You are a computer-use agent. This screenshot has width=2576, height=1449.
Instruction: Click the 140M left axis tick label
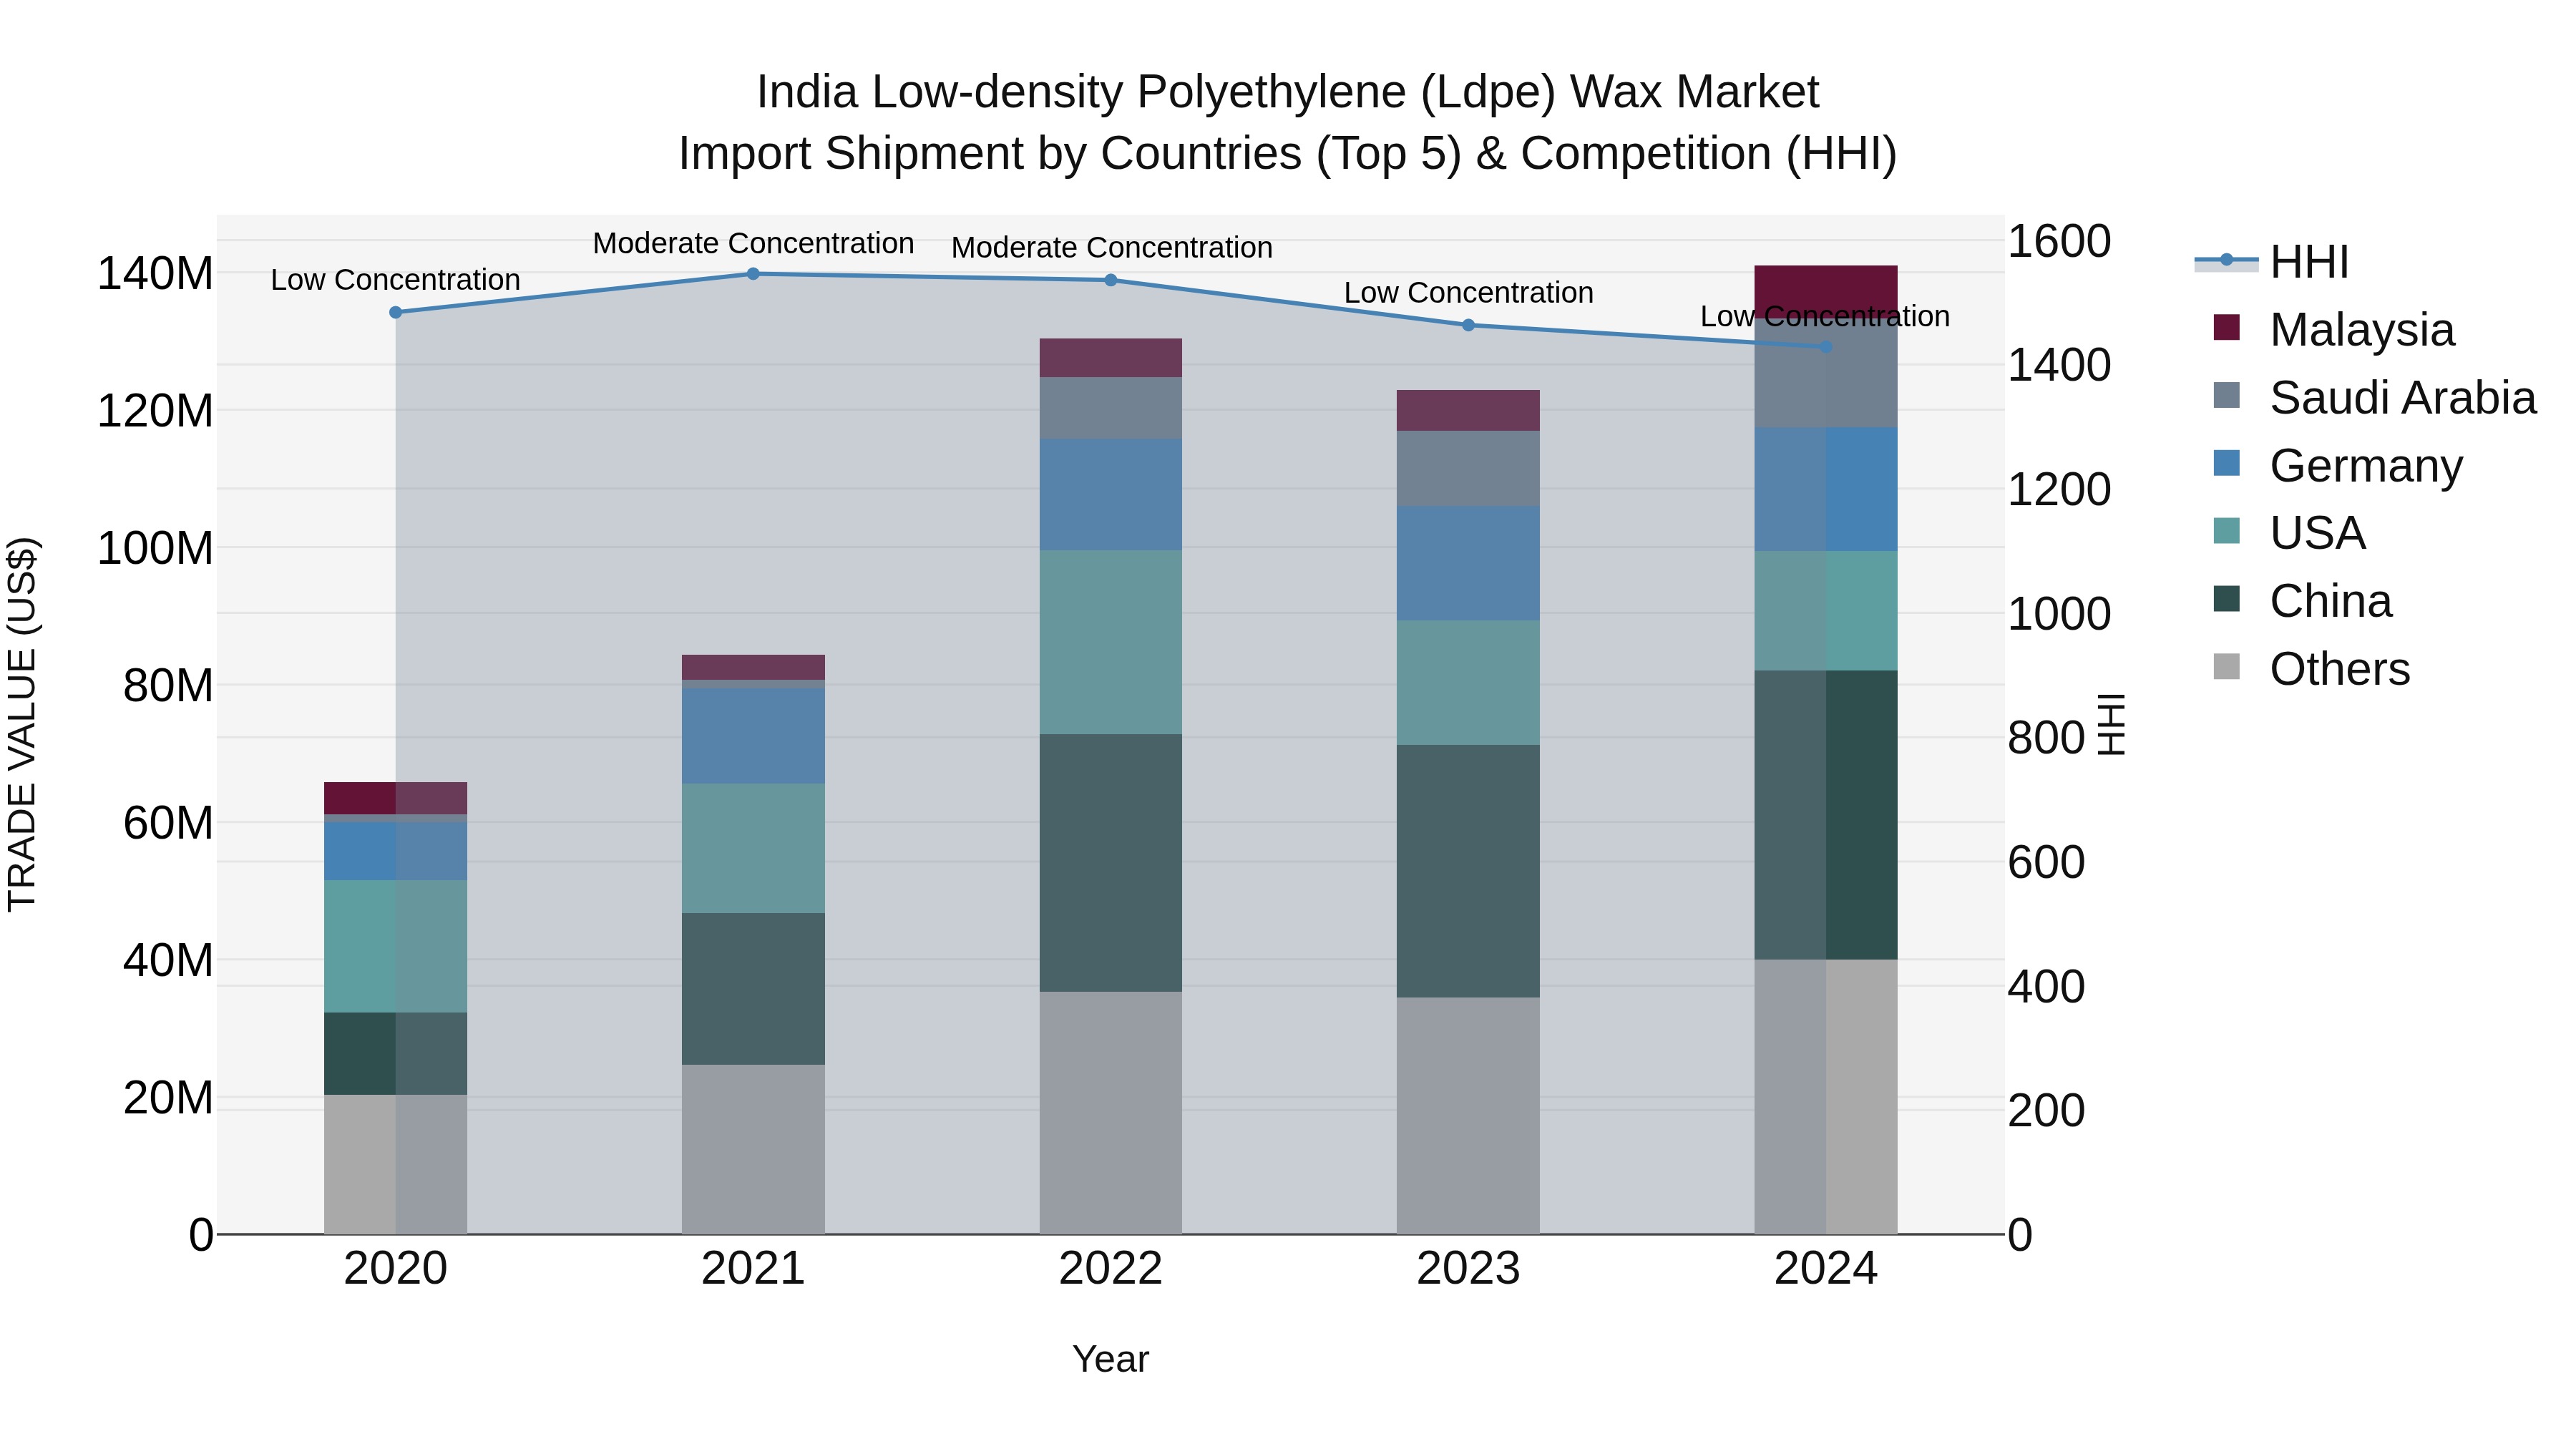tap(155, 274)
